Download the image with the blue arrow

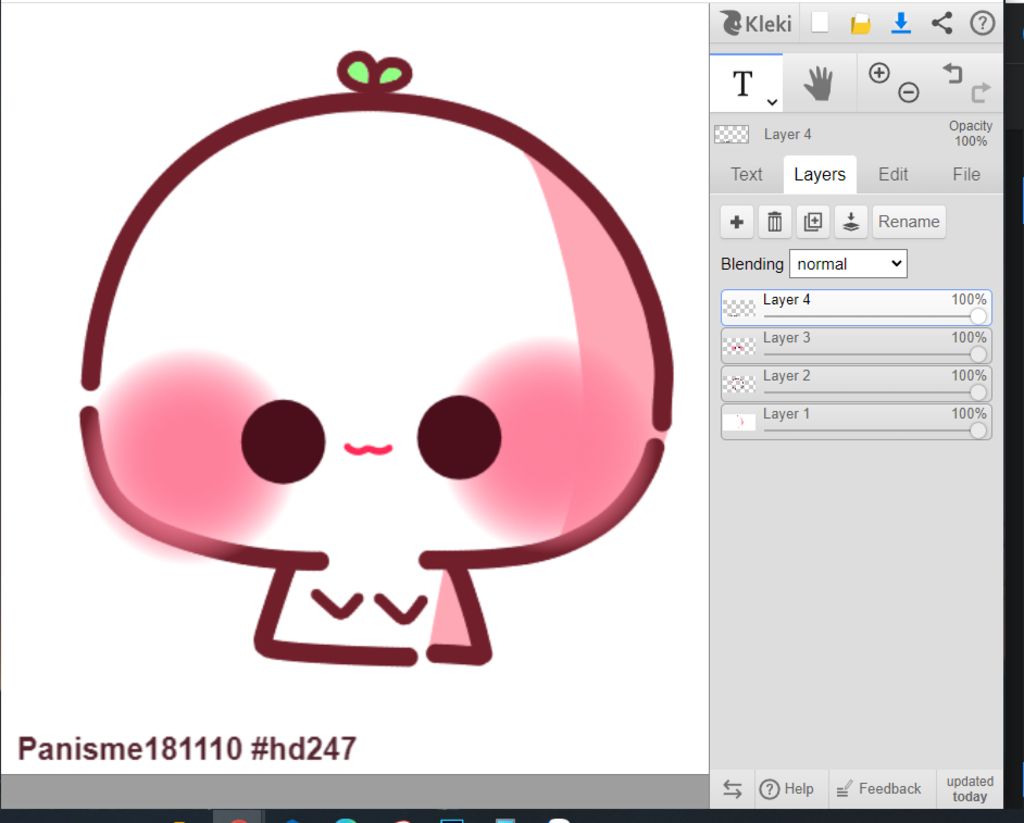[x=901, y=24]
